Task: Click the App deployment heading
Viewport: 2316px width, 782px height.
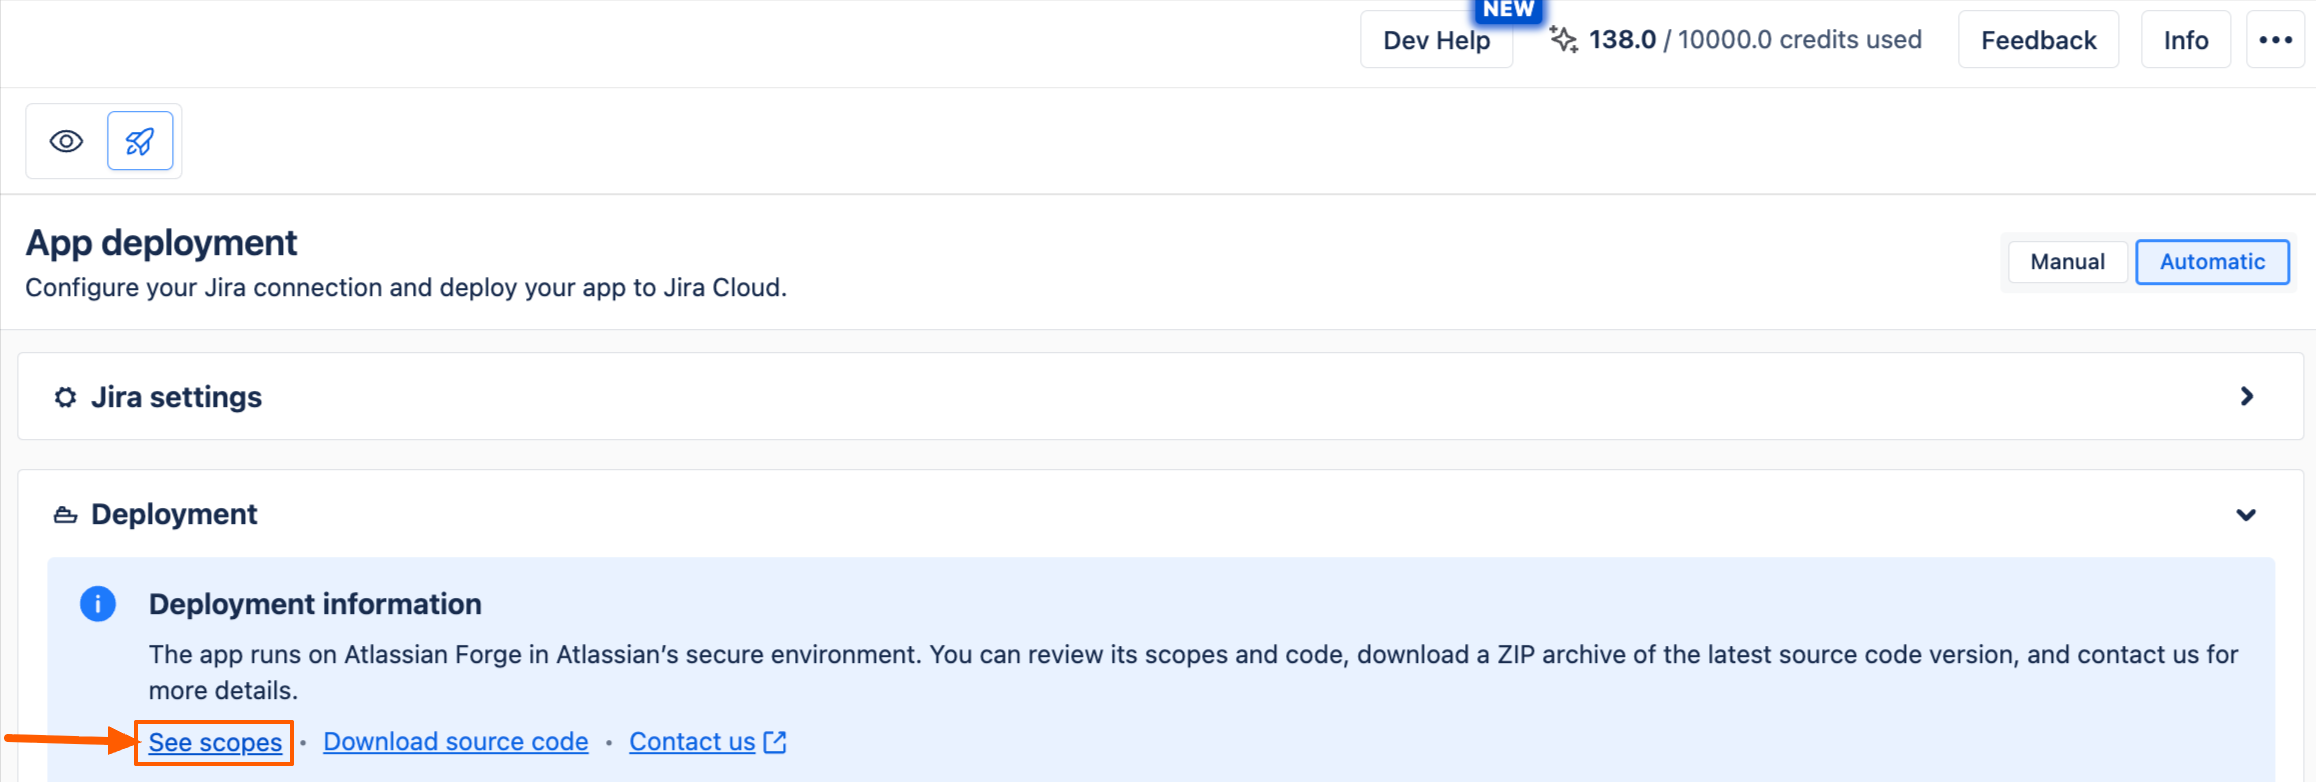Action: pyautogui.click(x=161, y=243)
